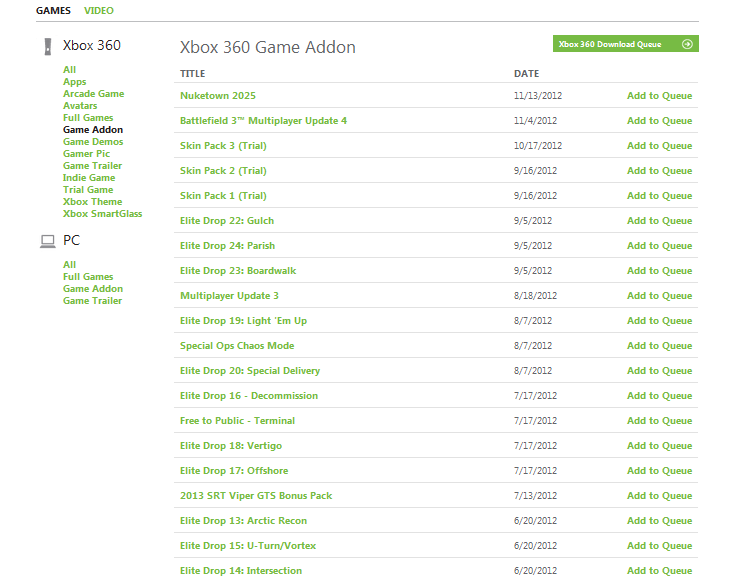Open Avatars category
The image size is (753, 579).
point(80,106)
